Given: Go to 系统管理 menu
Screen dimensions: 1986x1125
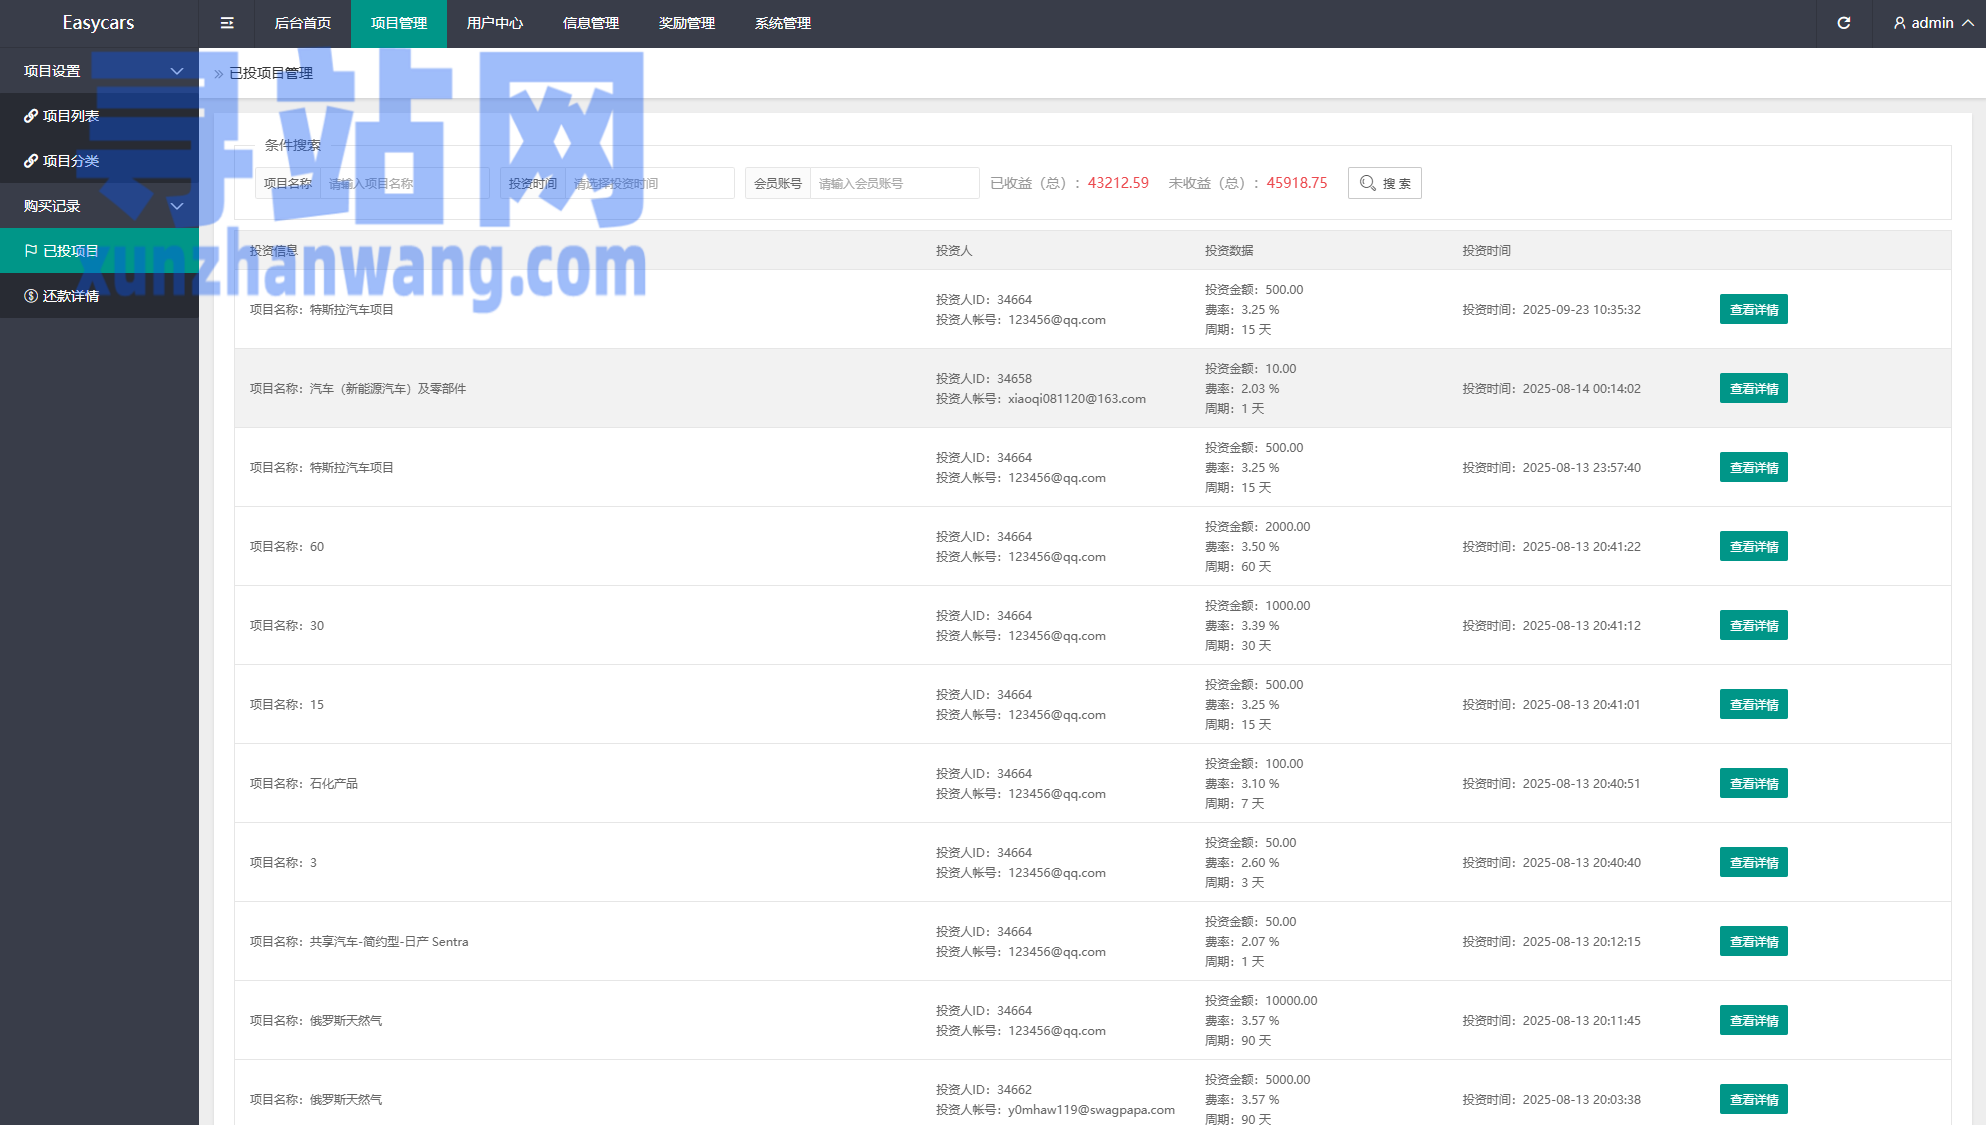Looking at the screenshot, I should click(782, 23).
